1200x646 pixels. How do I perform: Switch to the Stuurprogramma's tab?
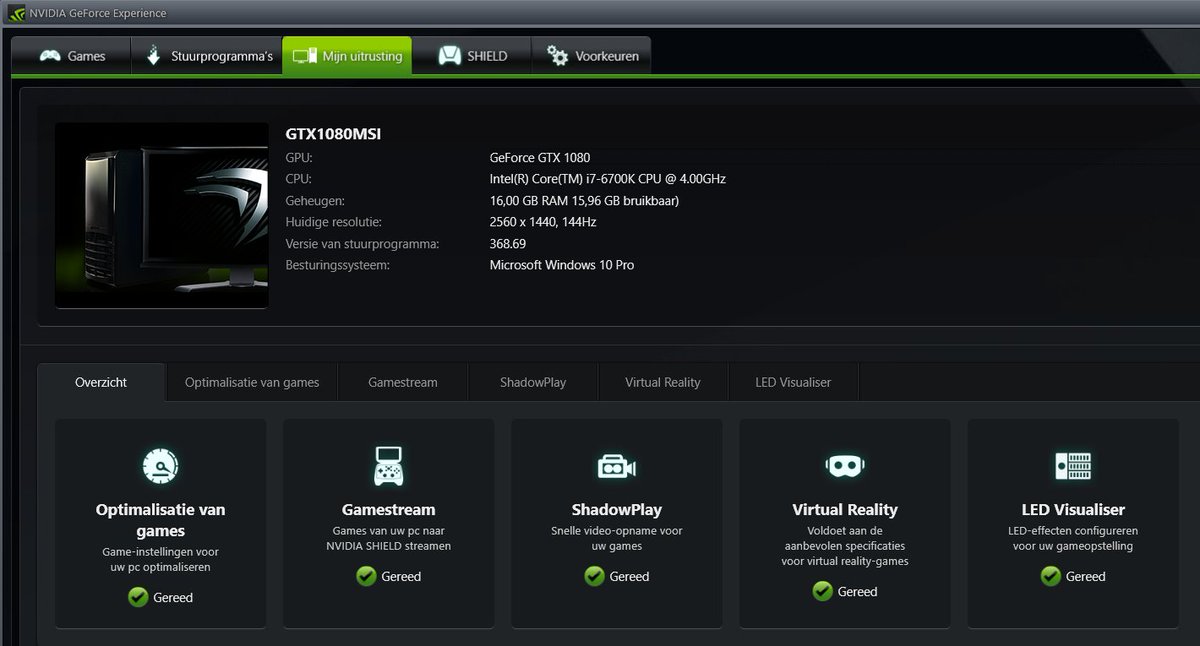pos(205,56)
